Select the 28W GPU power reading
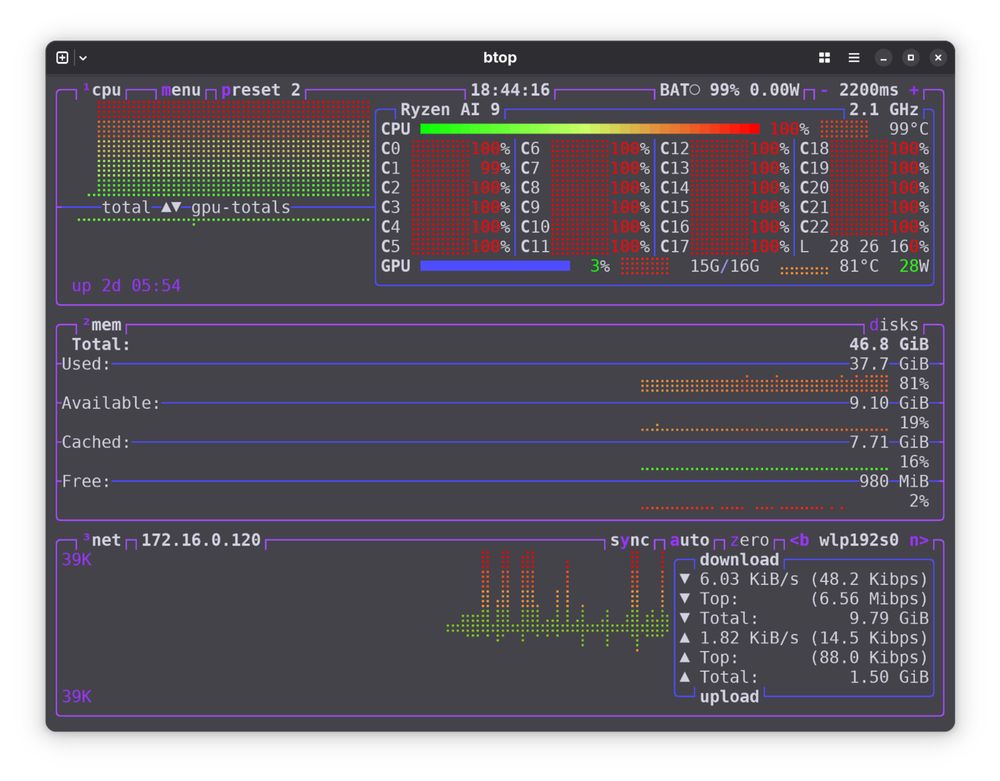This screenshot has height=781, width=1000. point(914,266)
